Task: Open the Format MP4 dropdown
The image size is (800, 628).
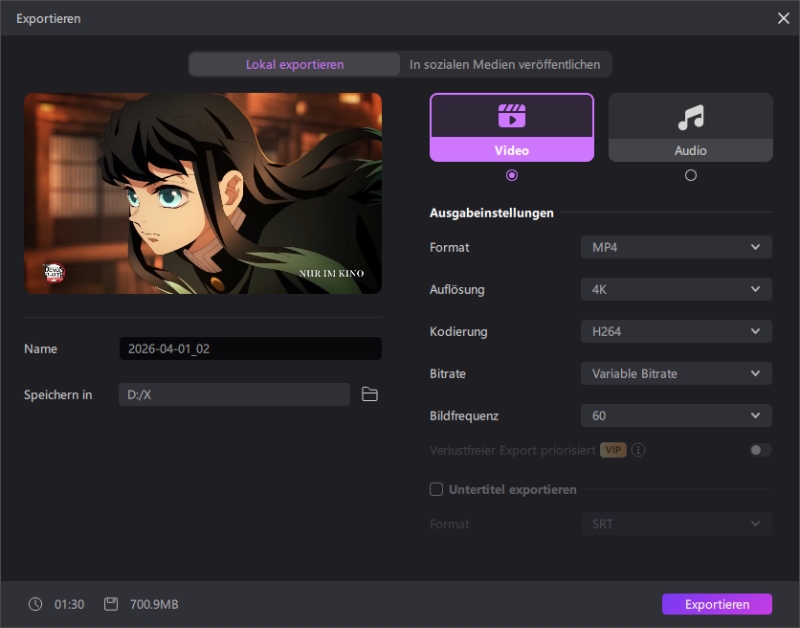Action: (676, 247)
